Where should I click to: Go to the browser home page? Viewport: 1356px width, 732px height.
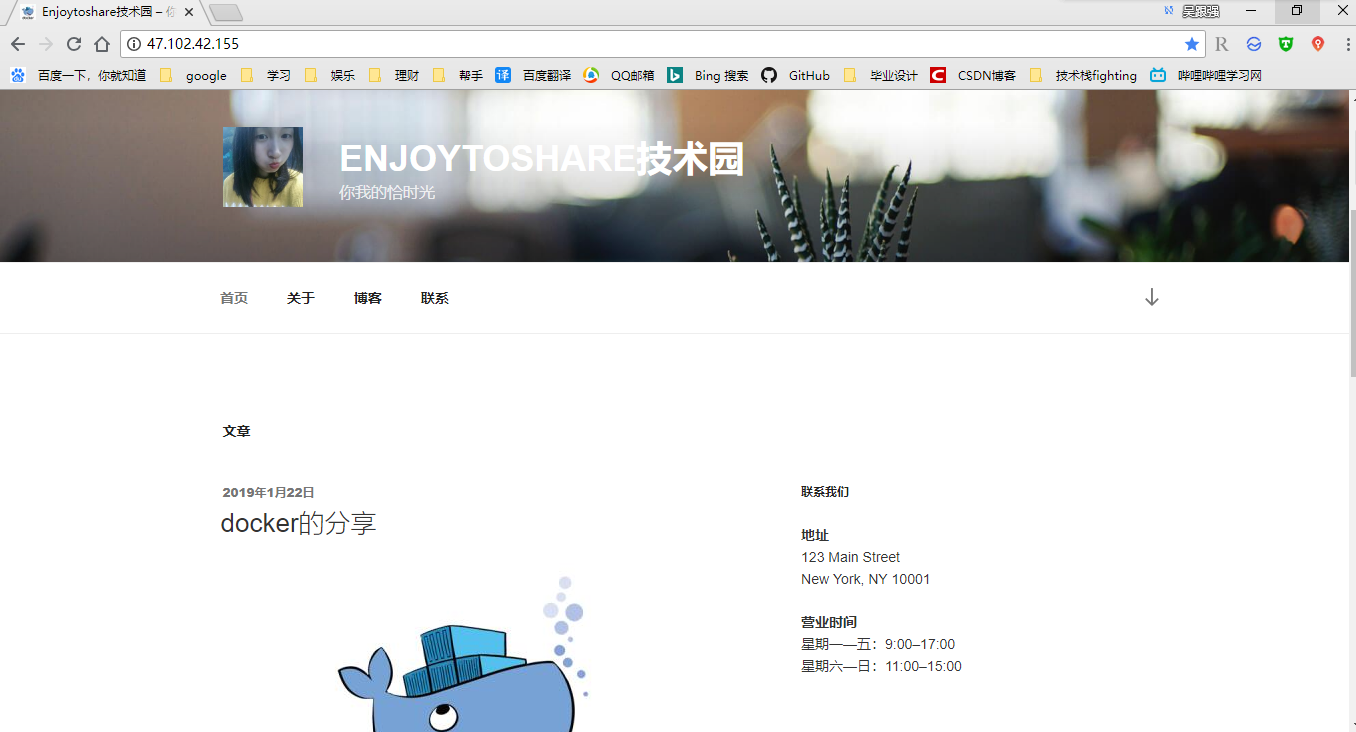104,44
